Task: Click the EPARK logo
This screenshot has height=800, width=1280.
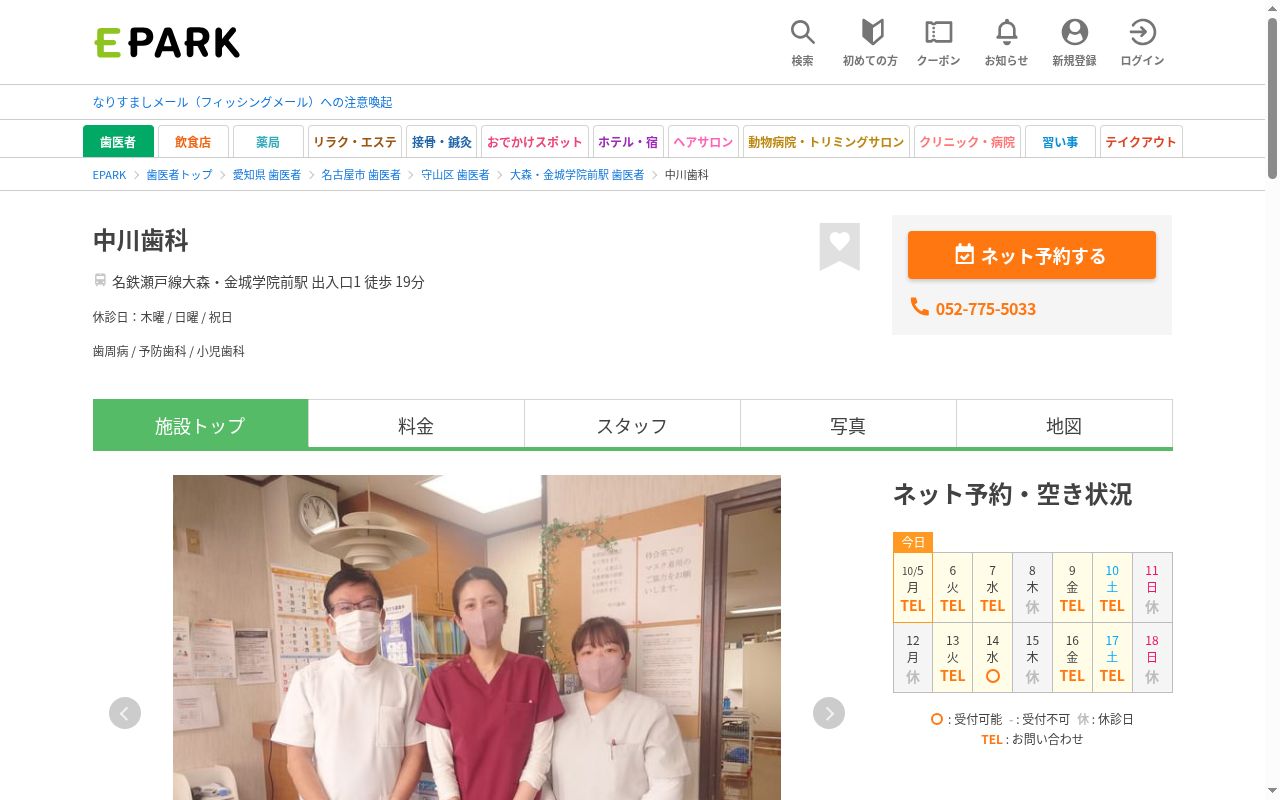Action: [x=167, y=42]
